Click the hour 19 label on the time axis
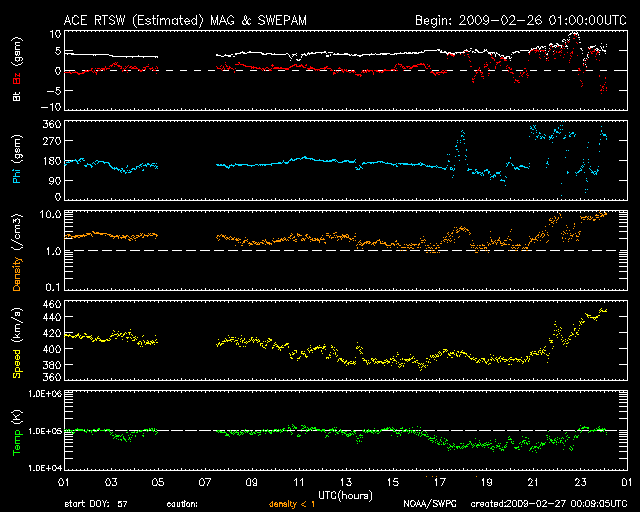Image resolution: width=640 pixels, height=512 pixels. click(486, 483)
